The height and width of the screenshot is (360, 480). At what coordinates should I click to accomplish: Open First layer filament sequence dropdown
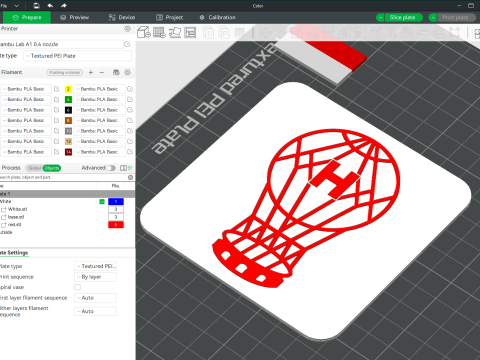pyautogui.click(x=95, y=298)
